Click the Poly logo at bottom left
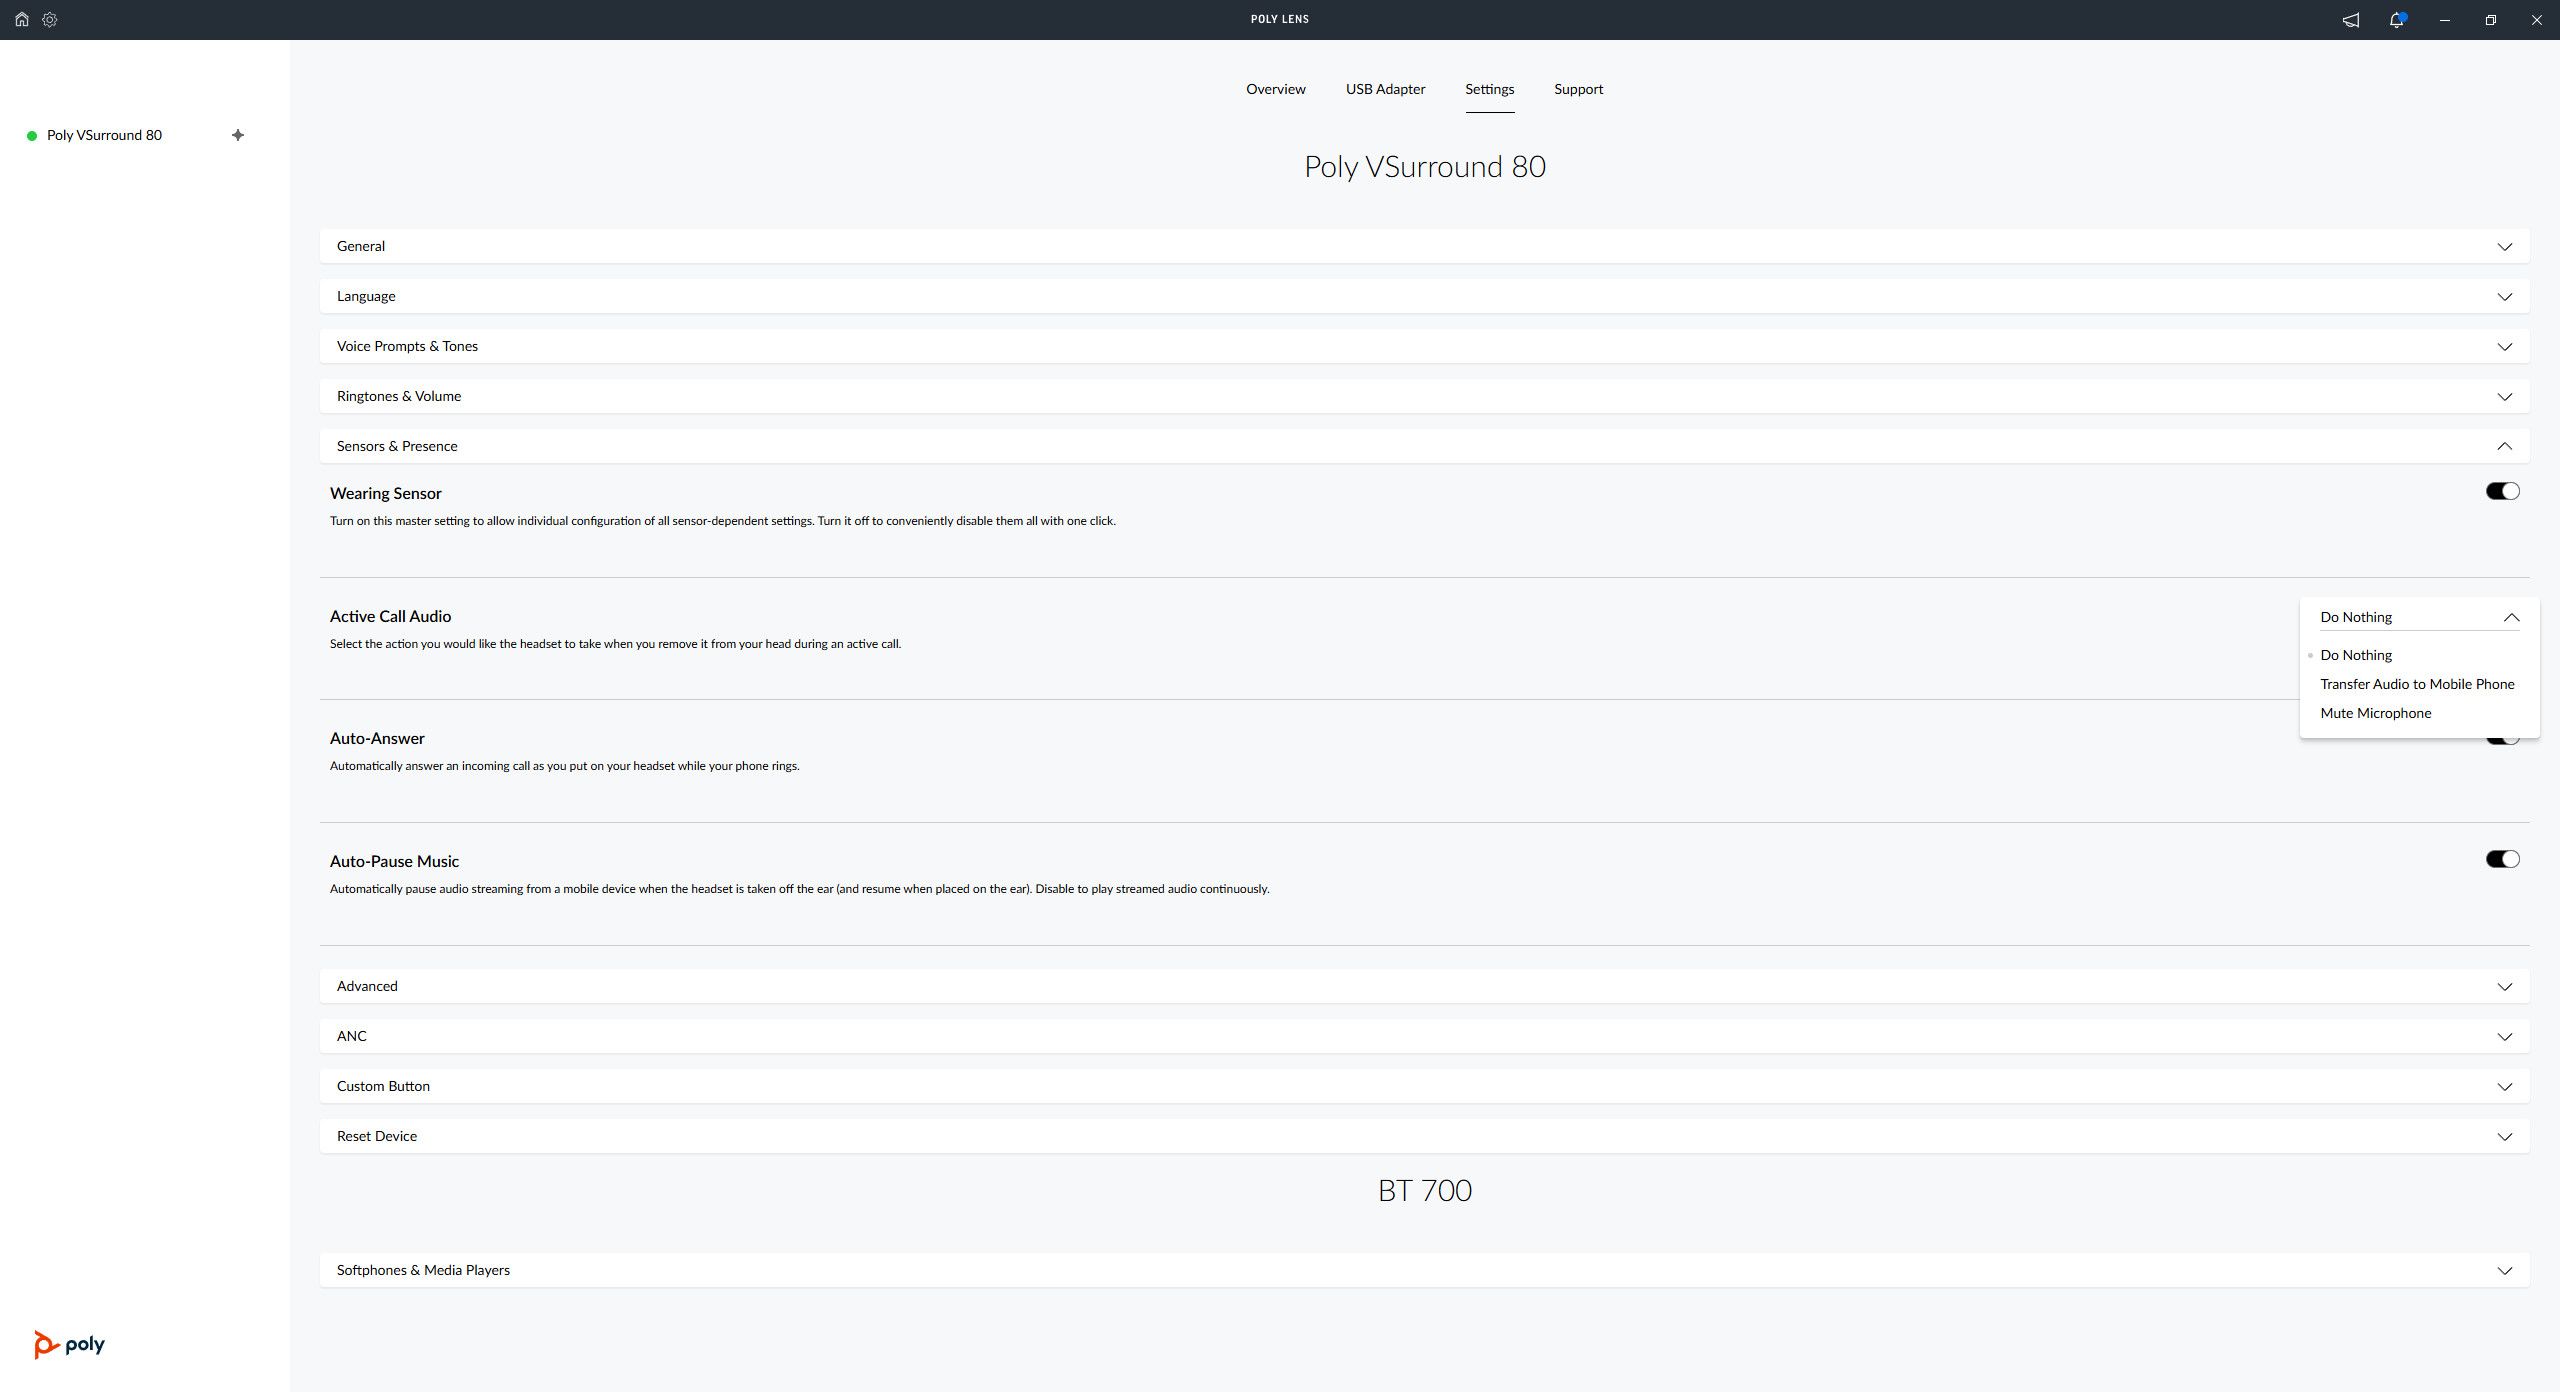 (x=69, y=1345)
